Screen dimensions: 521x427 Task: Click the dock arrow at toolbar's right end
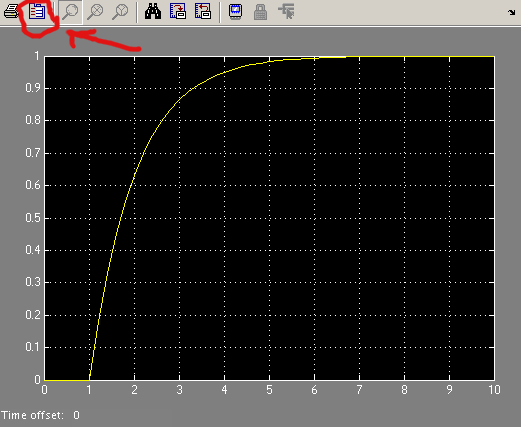pos(511,12)
